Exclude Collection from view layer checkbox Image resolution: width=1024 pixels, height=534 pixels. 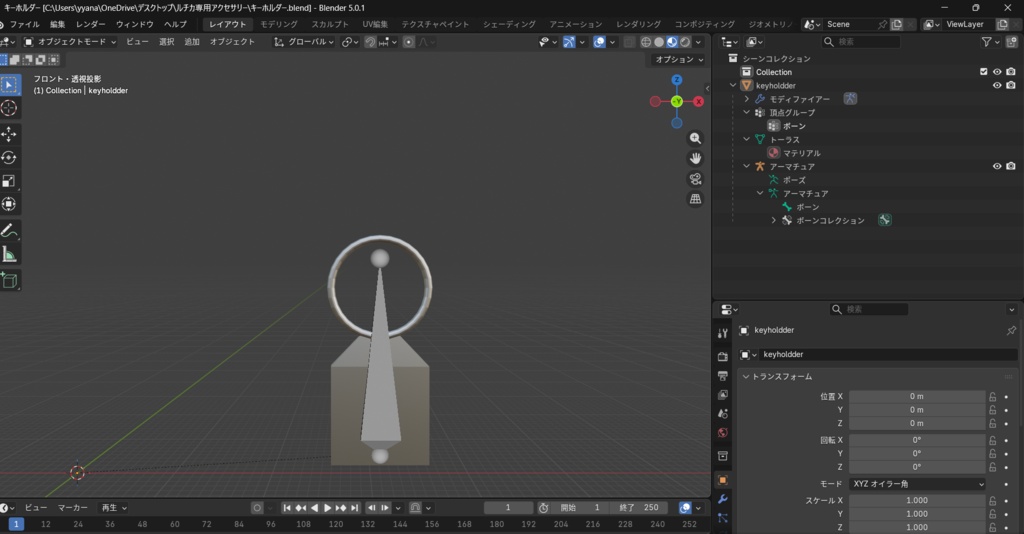click(984, 72)
